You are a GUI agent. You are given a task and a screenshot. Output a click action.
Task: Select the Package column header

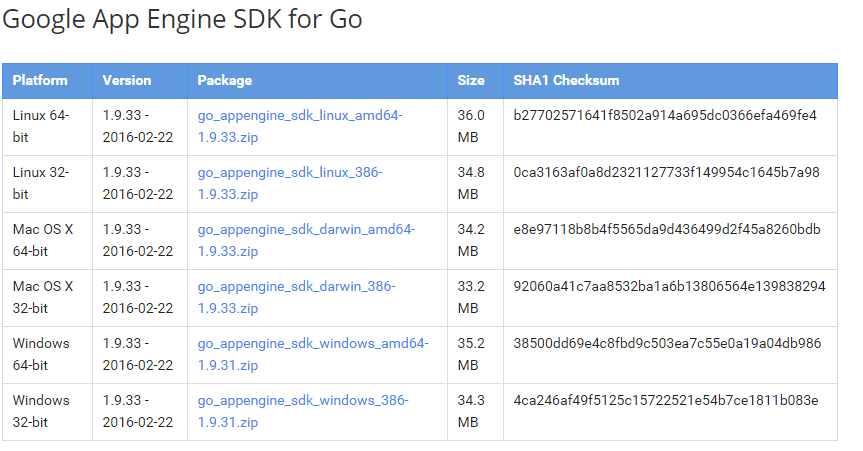tap(224, 81)
